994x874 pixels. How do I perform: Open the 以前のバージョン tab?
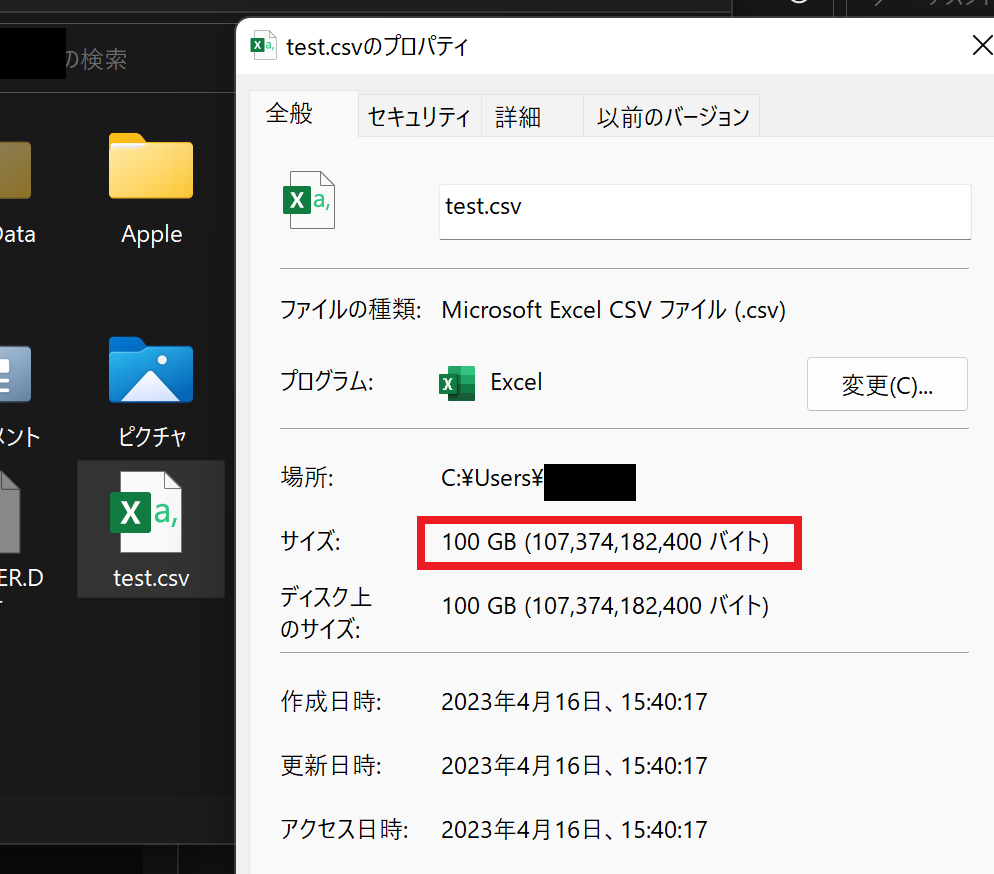[673, 117]
